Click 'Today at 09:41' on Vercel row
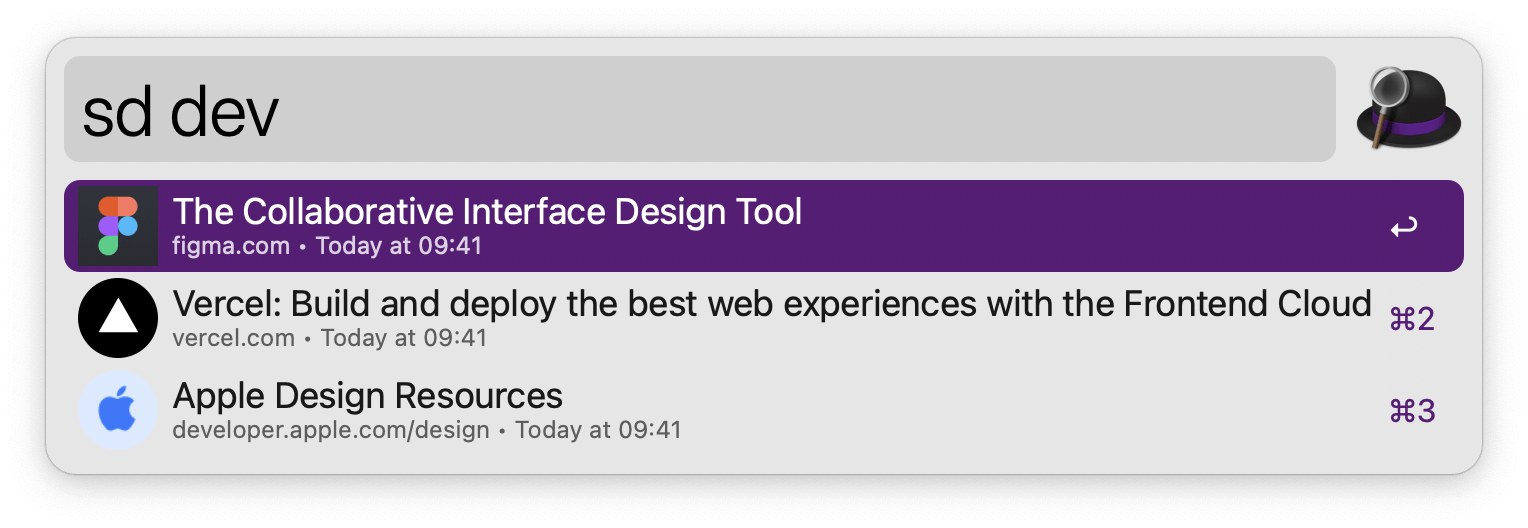 pos(404,337)
